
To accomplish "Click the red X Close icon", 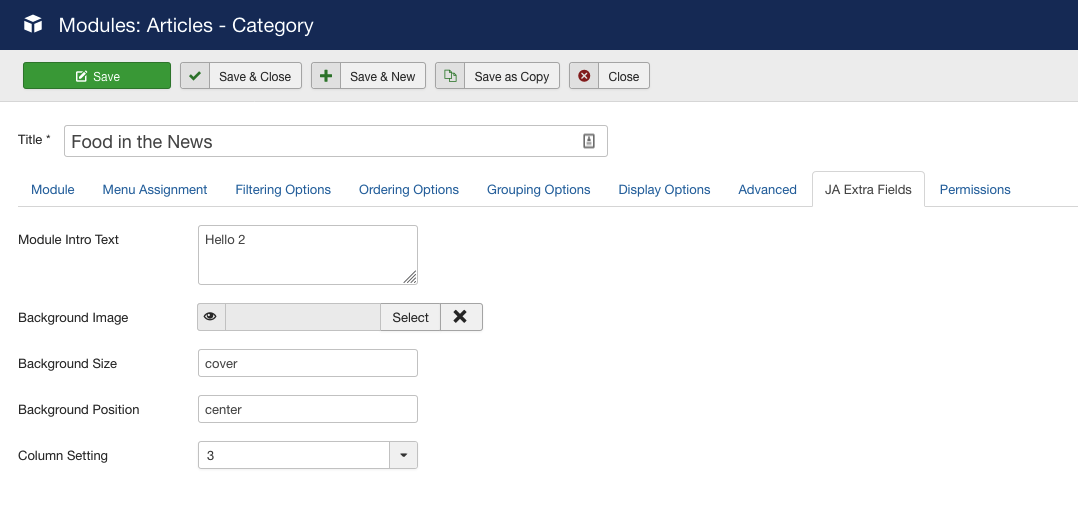I will coord(584,76).
